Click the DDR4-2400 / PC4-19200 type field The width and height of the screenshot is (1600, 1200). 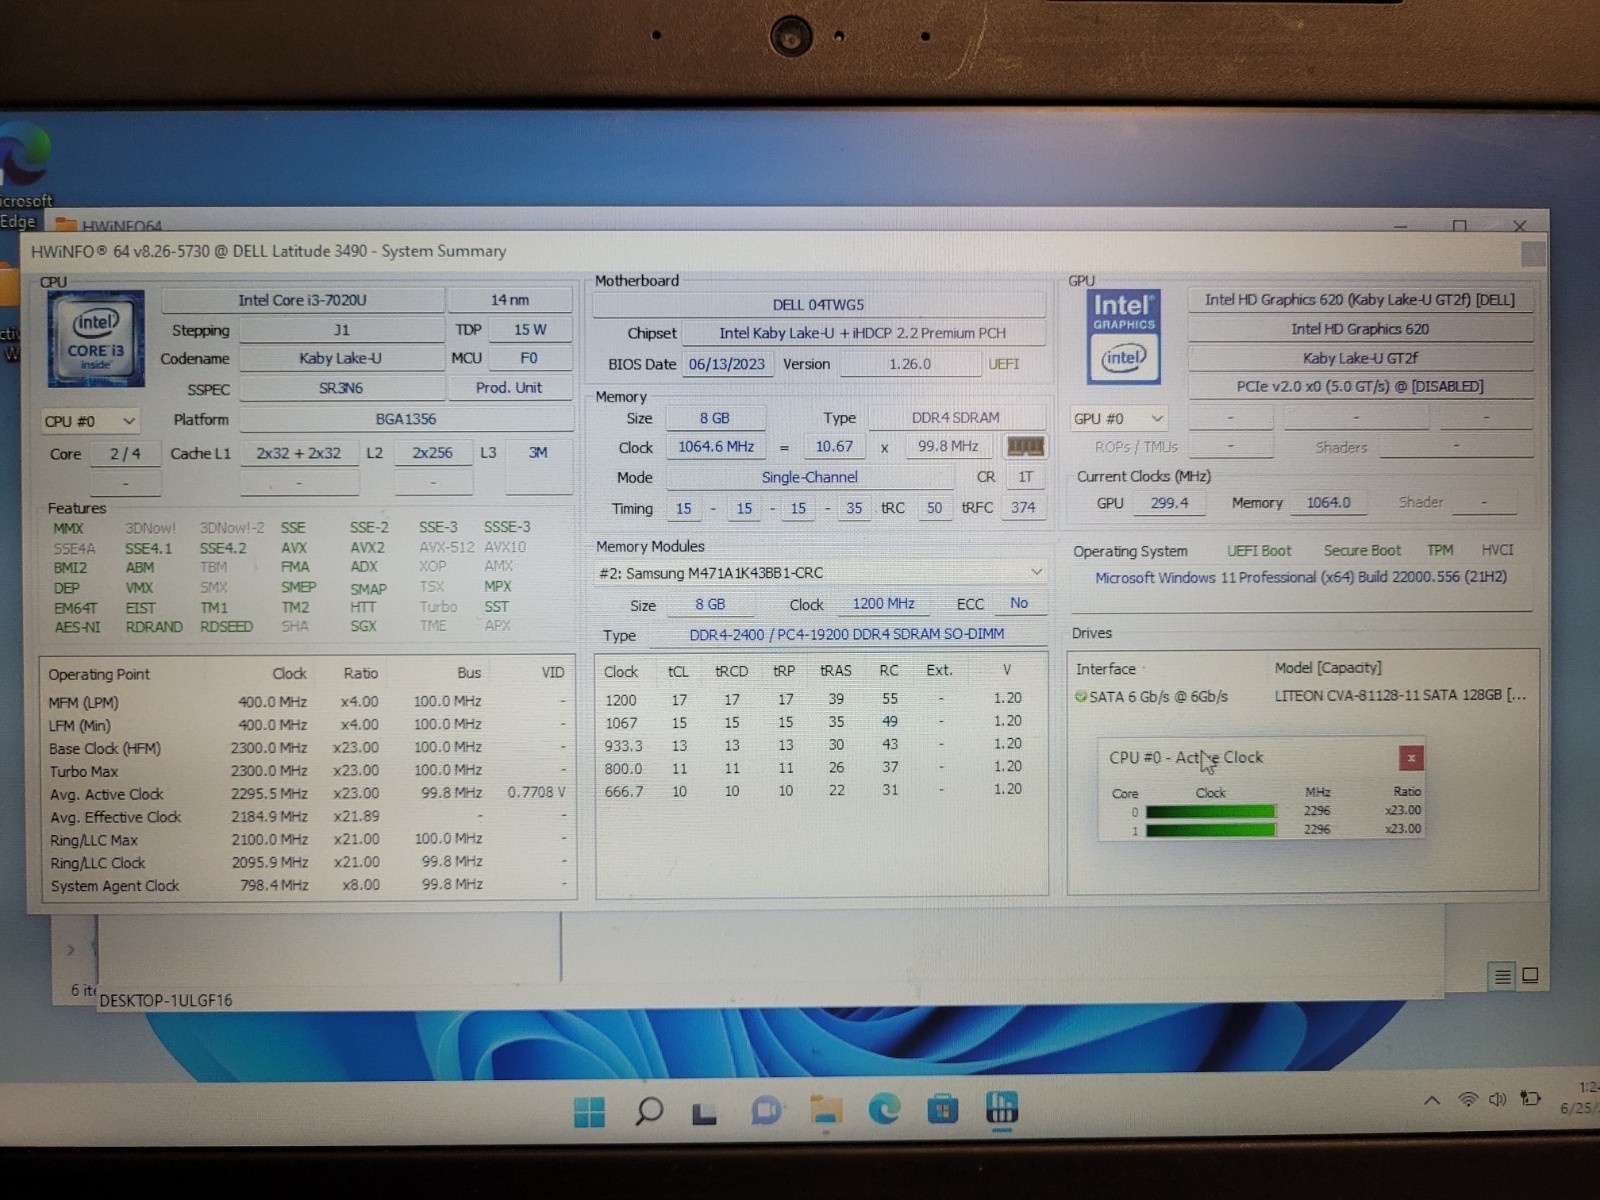click(846, 634)
